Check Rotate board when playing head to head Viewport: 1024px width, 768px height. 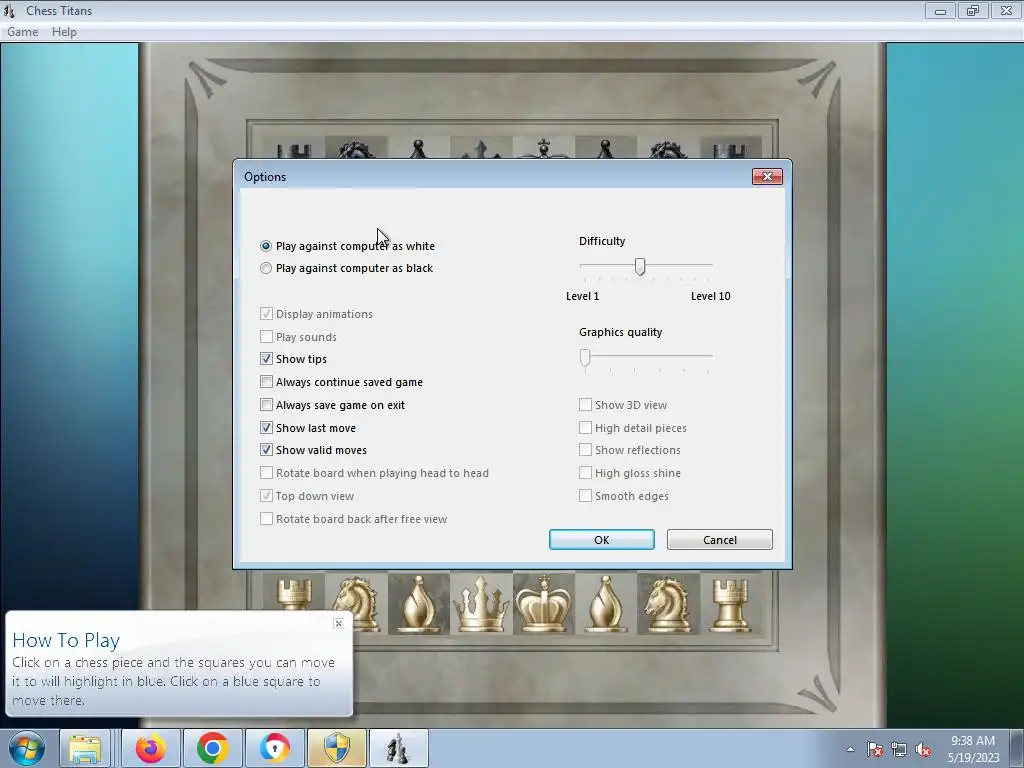(266, 473)
